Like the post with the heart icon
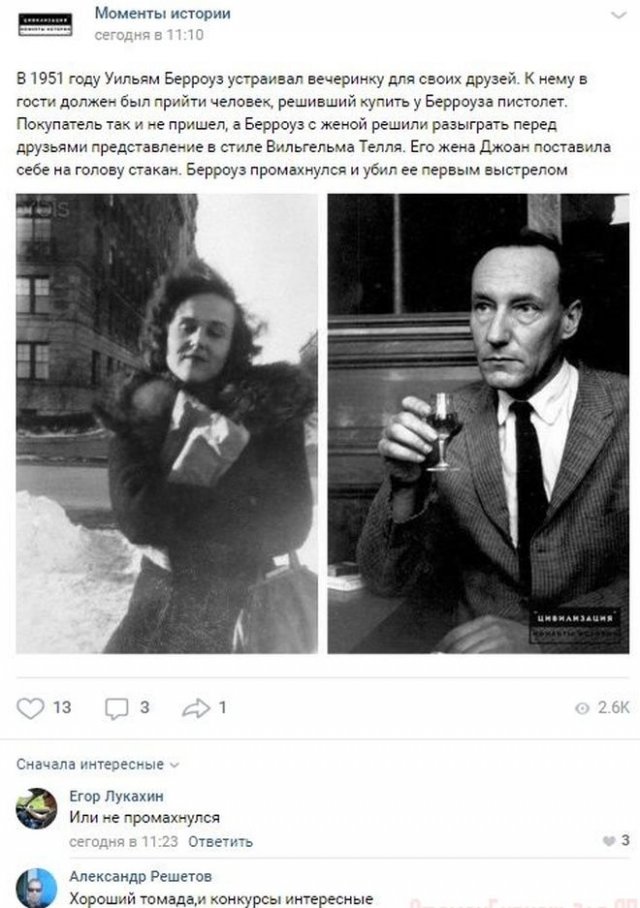This screenshot has height=908, width=640. (x=30, y=708)
